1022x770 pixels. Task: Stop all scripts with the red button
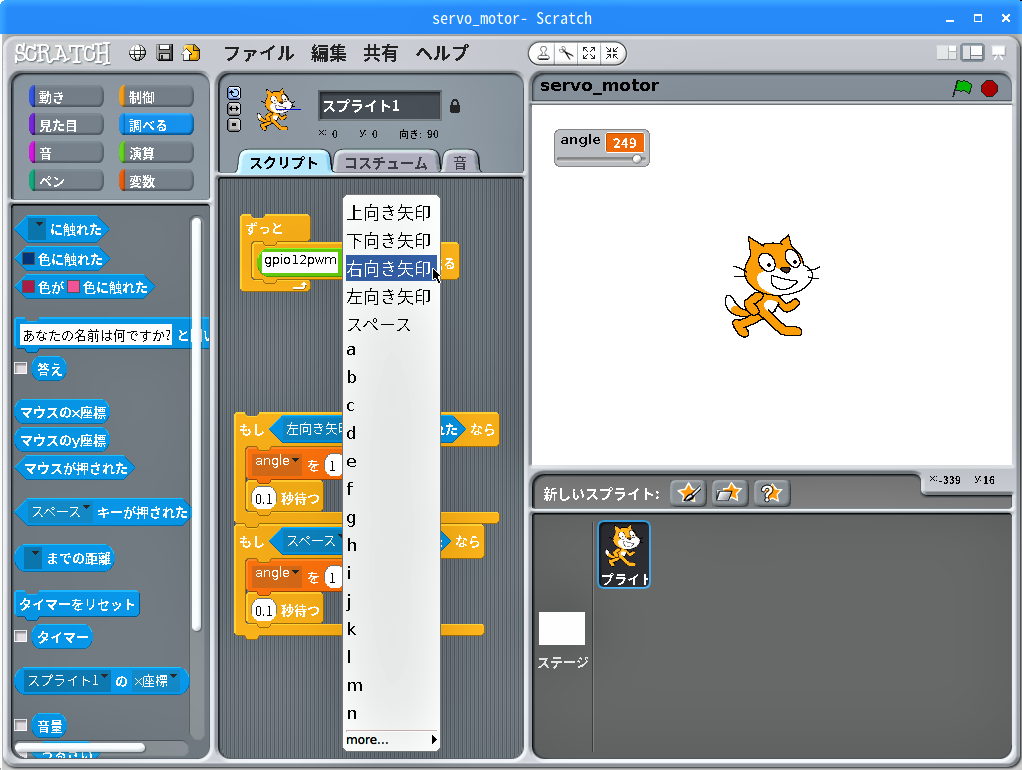click(989, 88)
